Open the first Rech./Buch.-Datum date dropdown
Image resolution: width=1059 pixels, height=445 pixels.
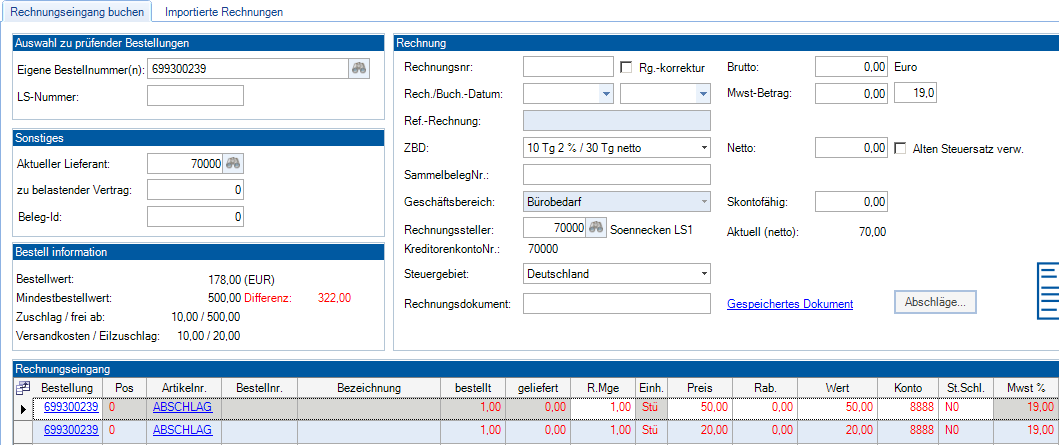[605, 94]
